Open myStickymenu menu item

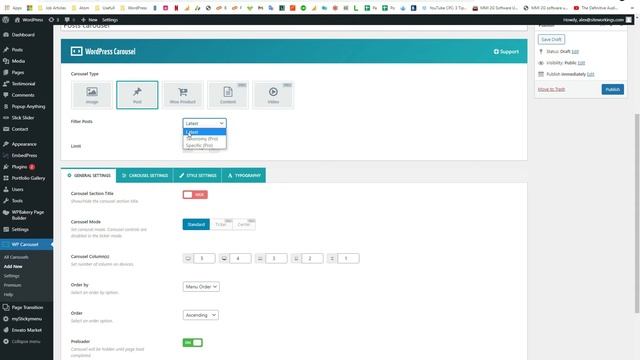tap(26, 319)
